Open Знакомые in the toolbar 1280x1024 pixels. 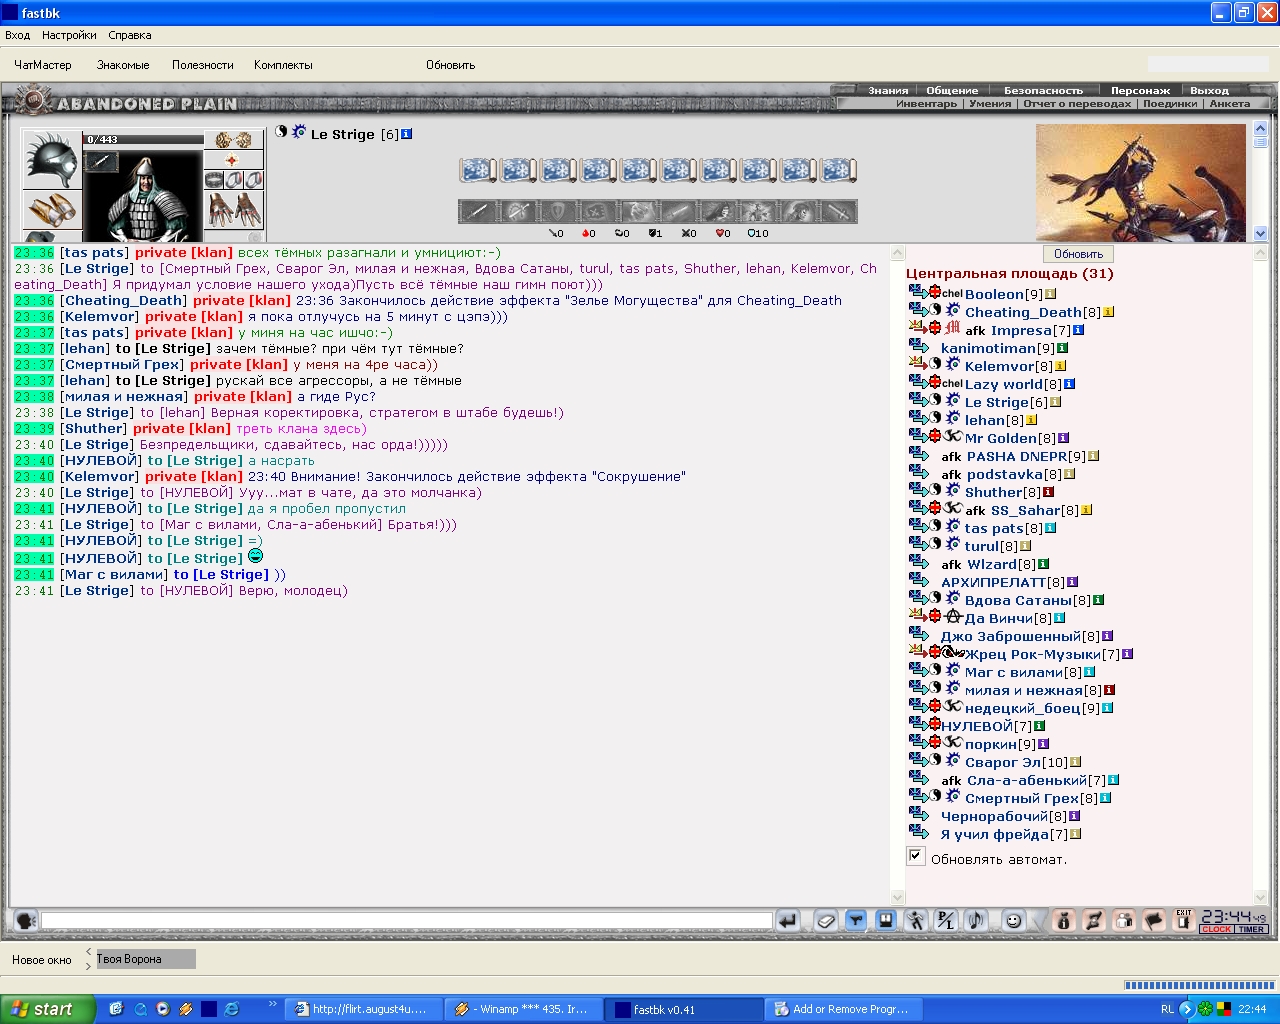coord(123,65)
